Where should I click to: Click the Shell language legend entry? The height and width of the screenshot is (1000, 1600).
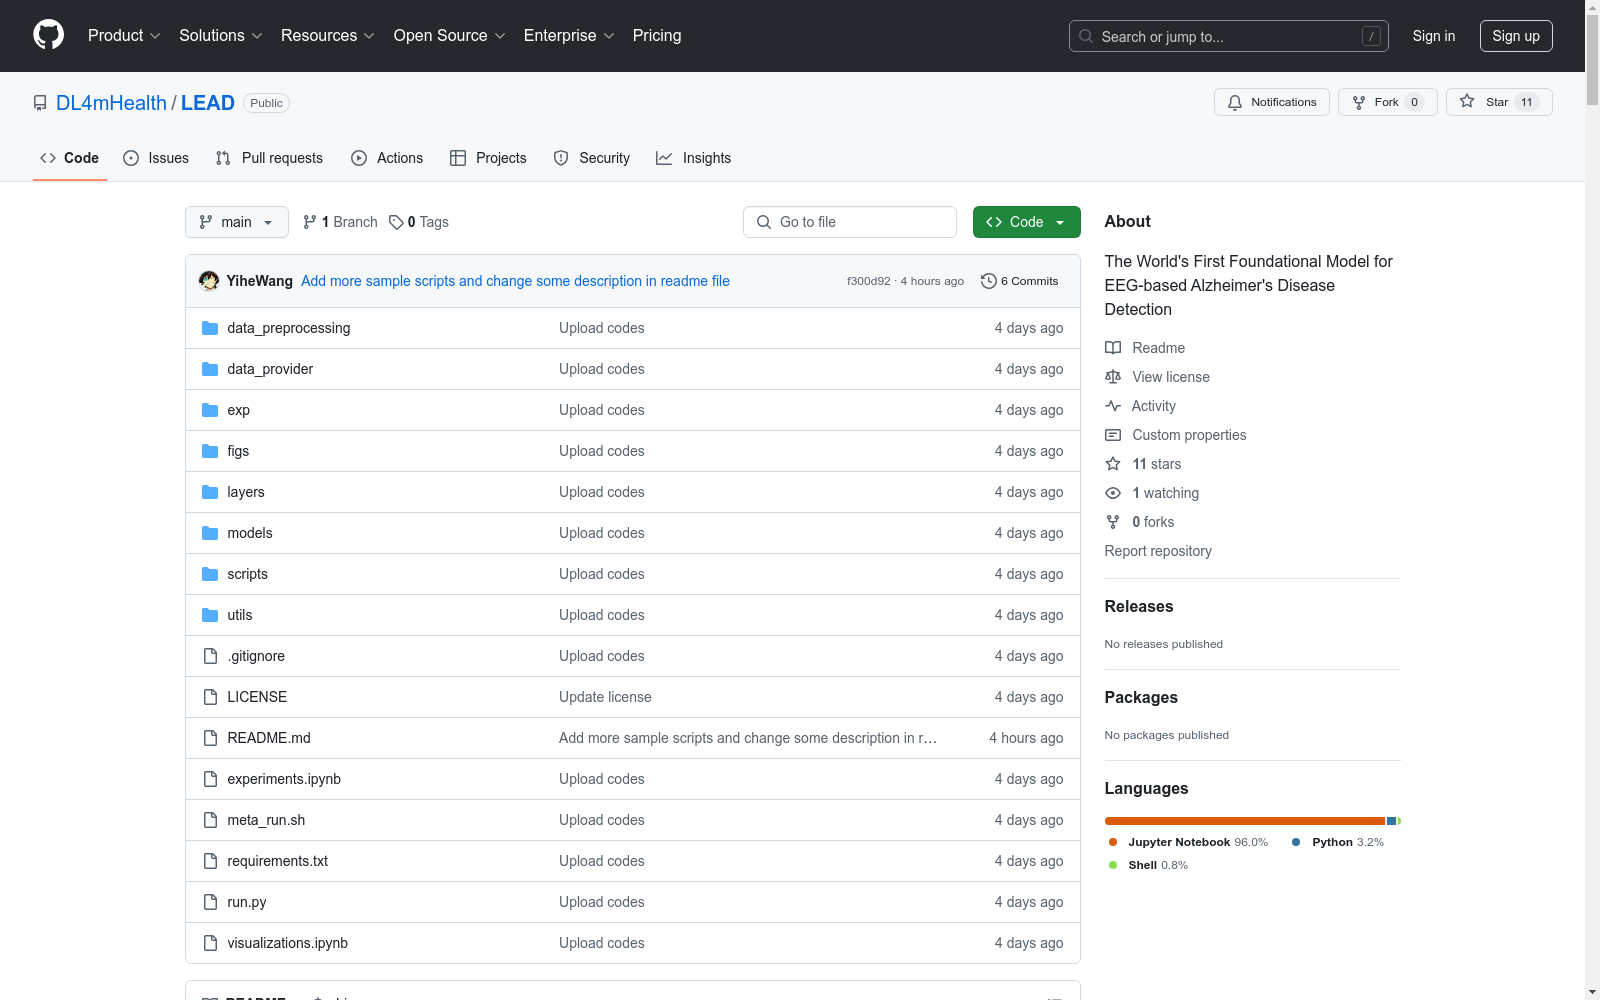[1148, 865]
